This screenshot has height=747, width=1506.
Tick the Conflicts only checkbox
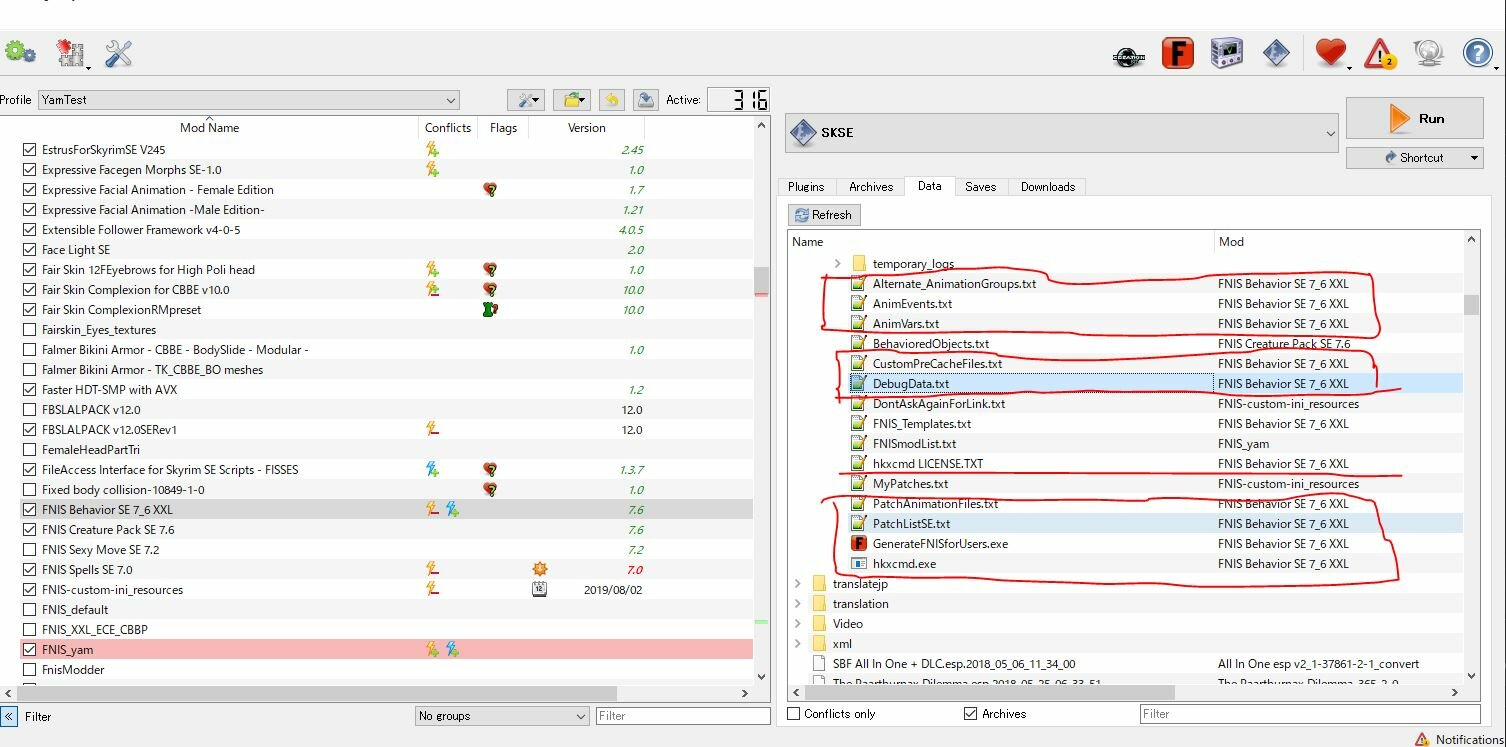coord(794,713)
